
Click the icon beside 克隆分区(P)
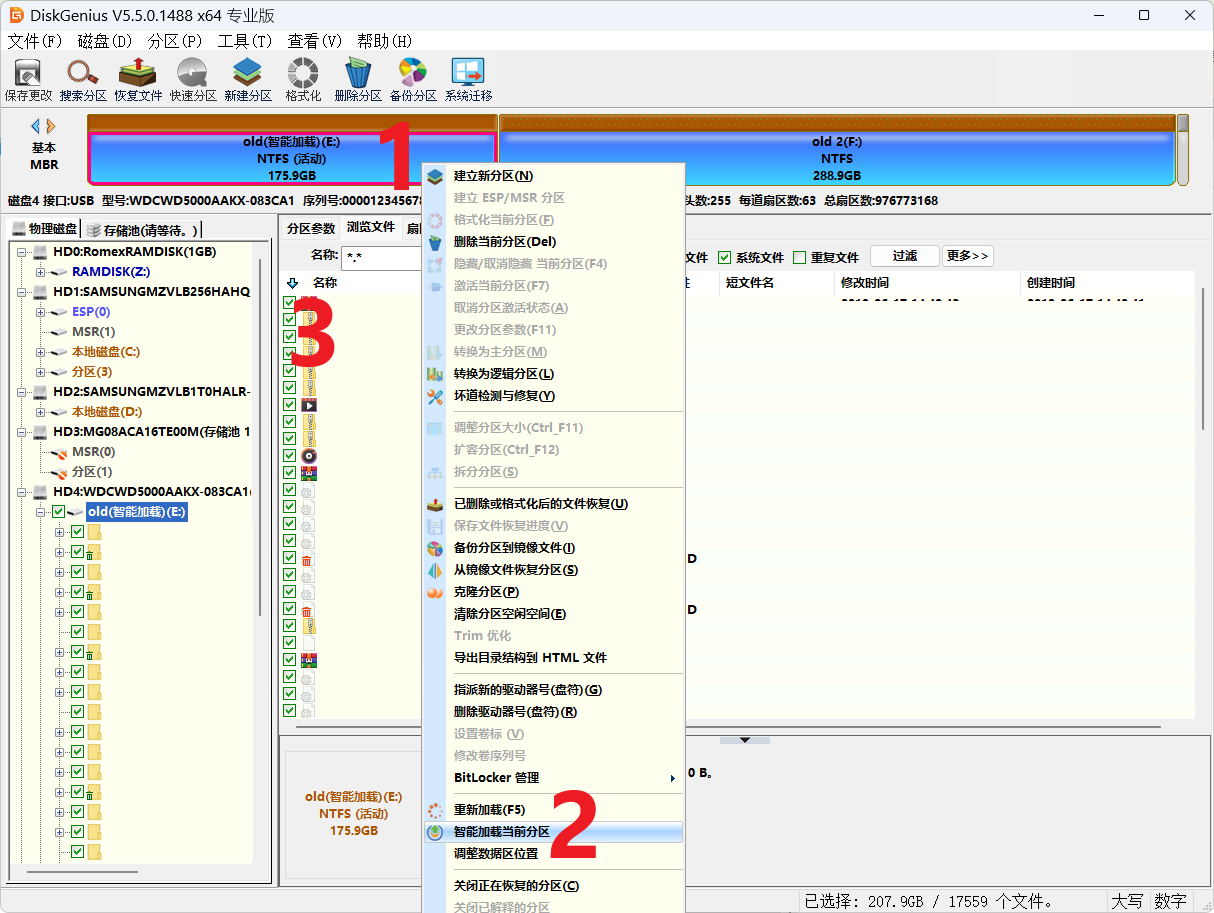click(435, 592)
